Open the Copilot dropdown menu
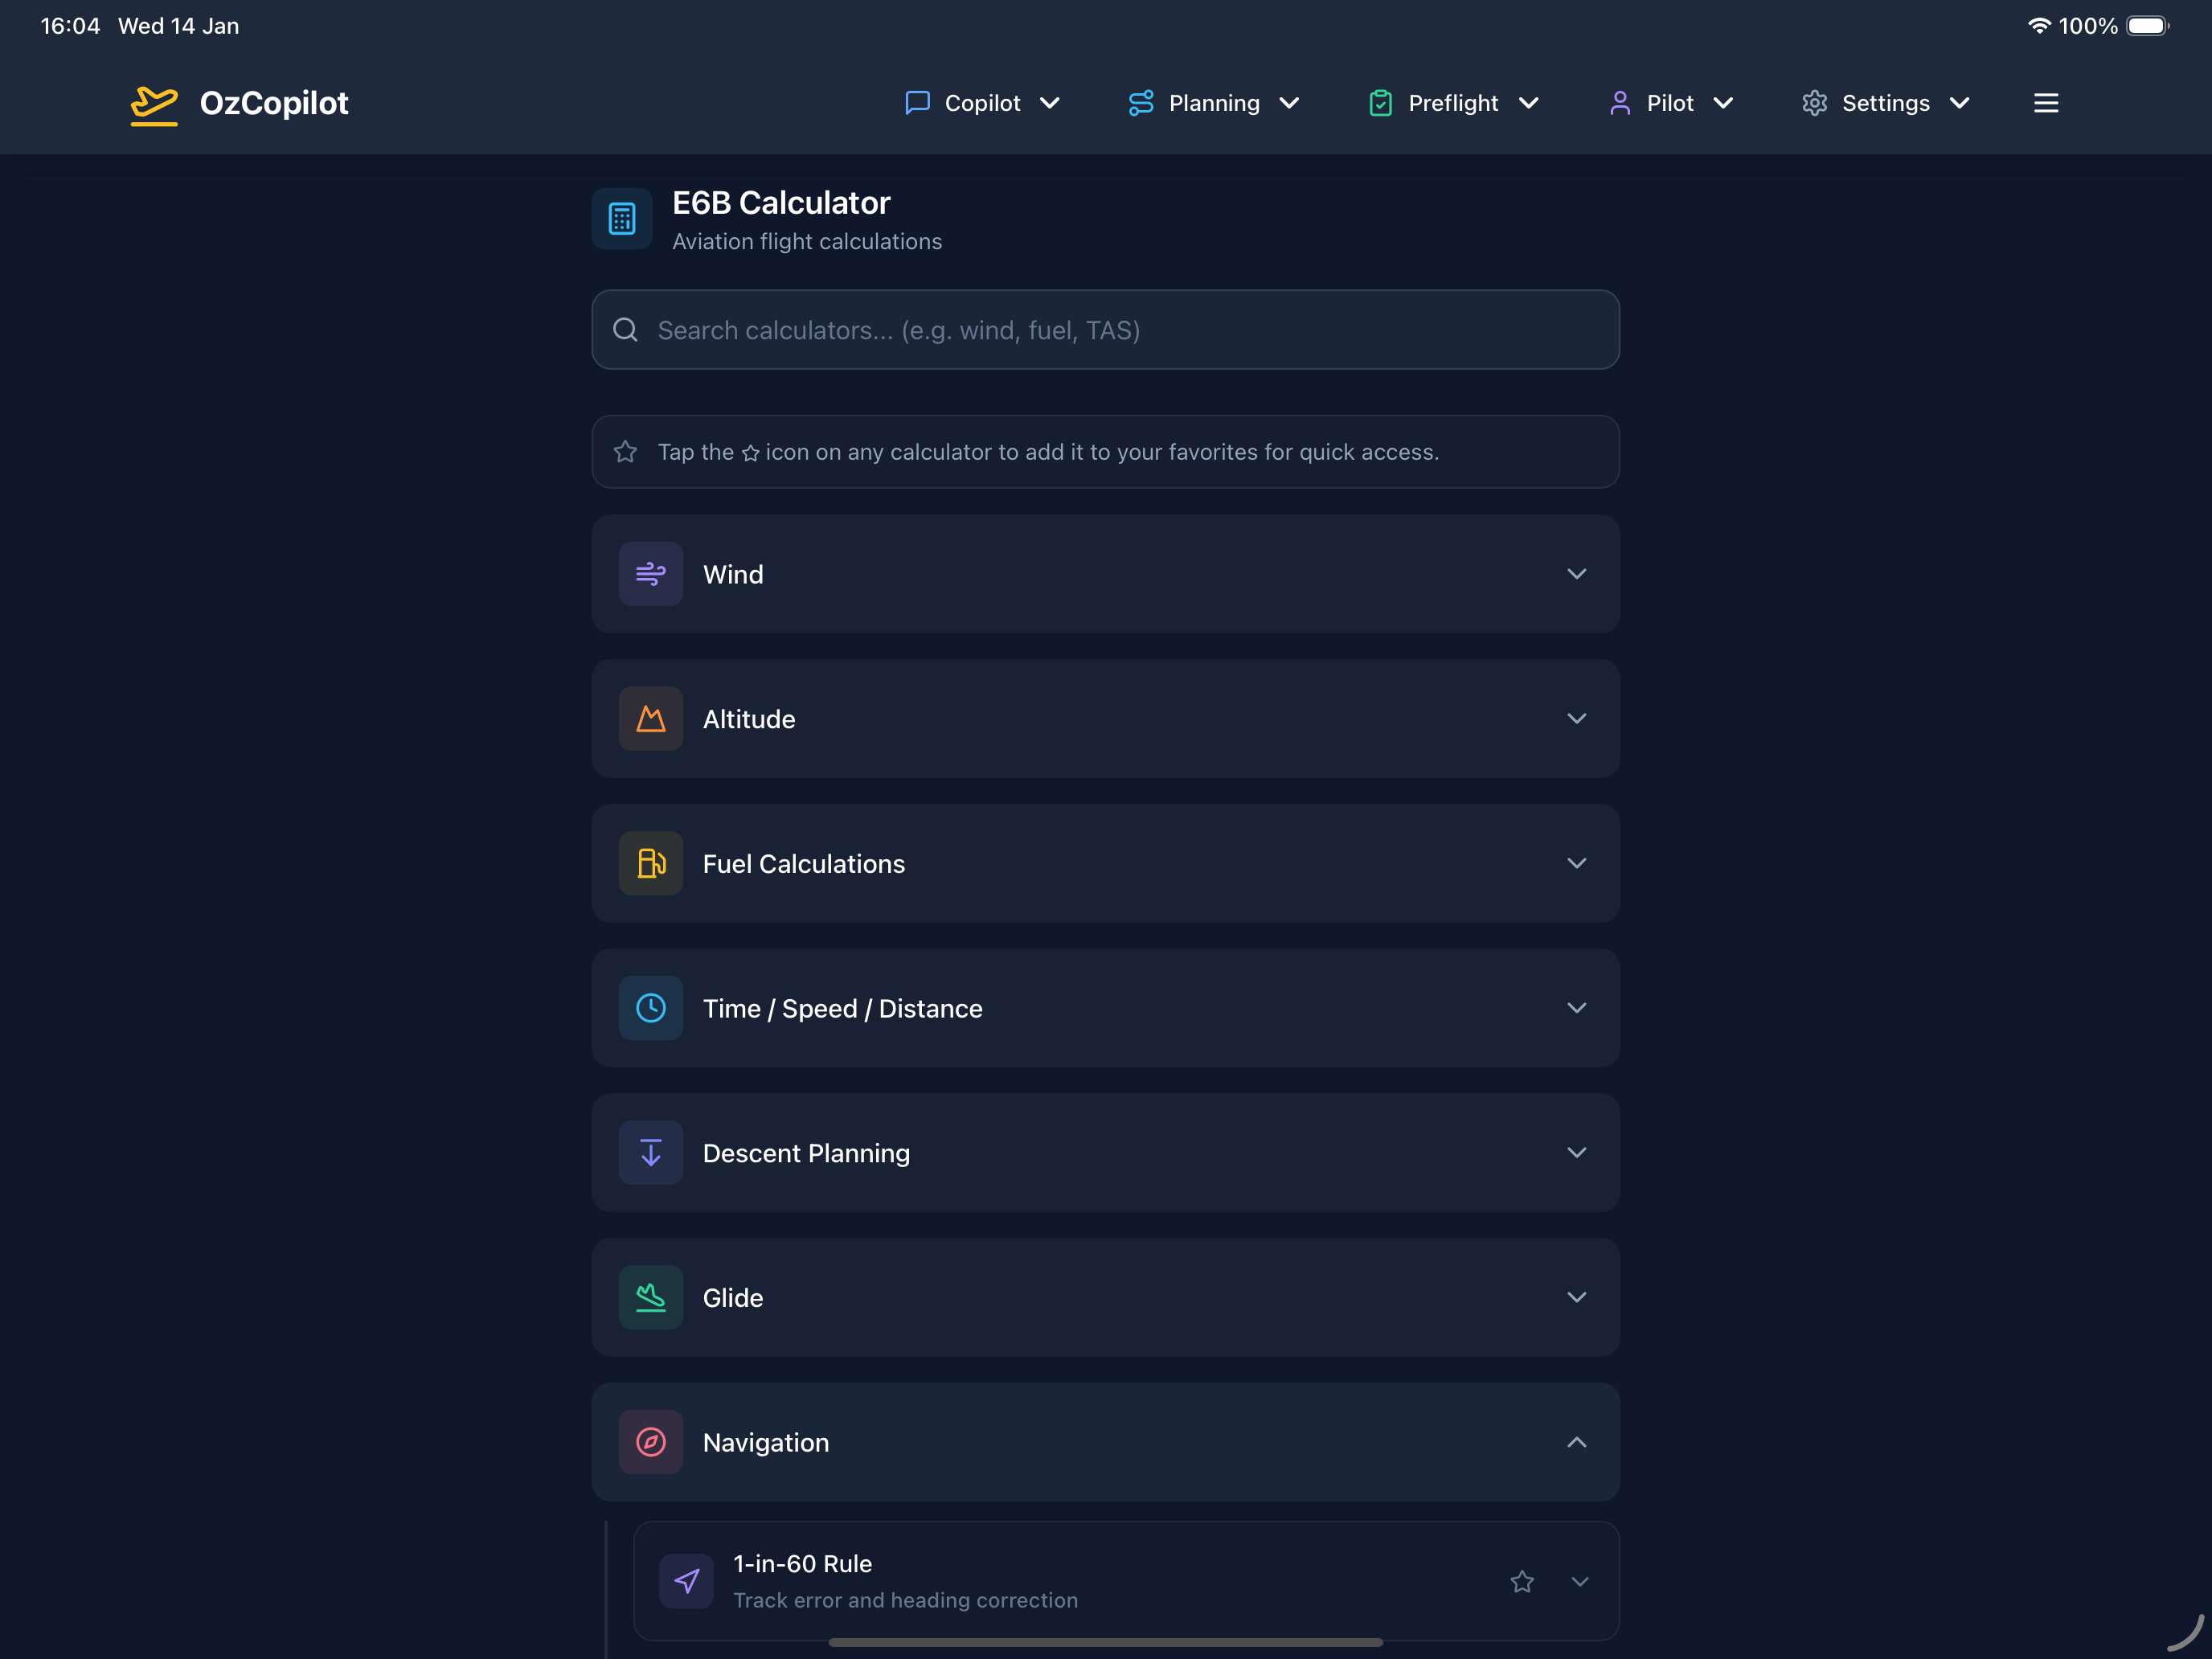This screenshot has width=2212, height=1659. pyautogui.click(x=982, y=103)
